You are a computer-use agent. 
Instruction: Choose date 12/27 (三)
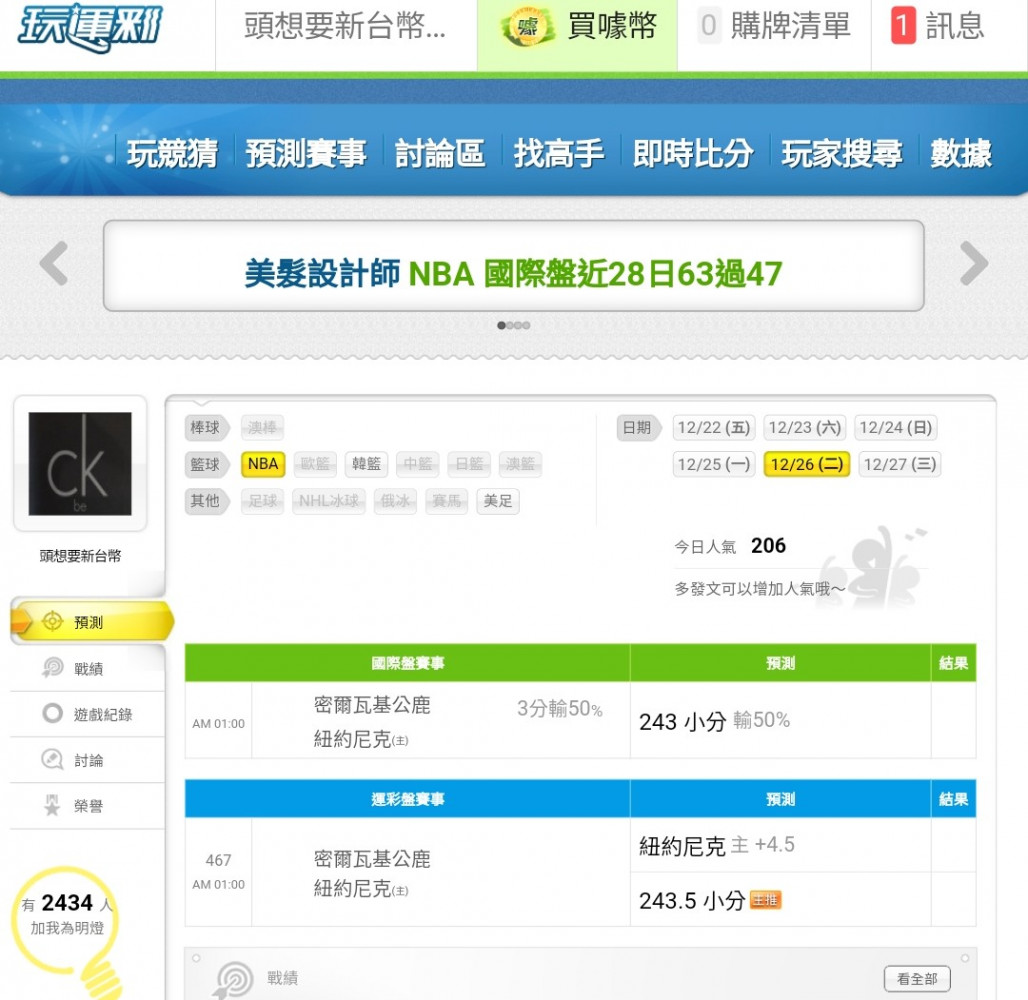(x=900, y=464)
